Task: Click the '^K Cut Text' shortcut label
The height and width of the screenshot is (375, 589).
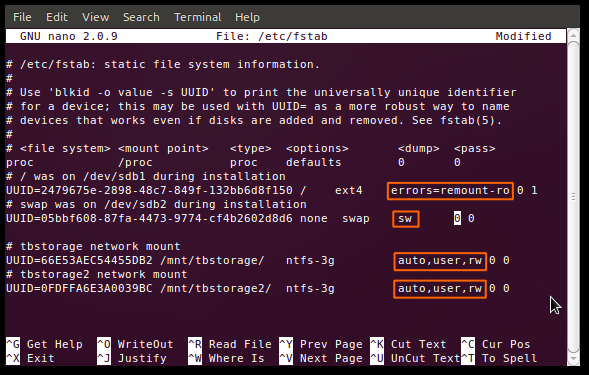Action: click(408, 344)
